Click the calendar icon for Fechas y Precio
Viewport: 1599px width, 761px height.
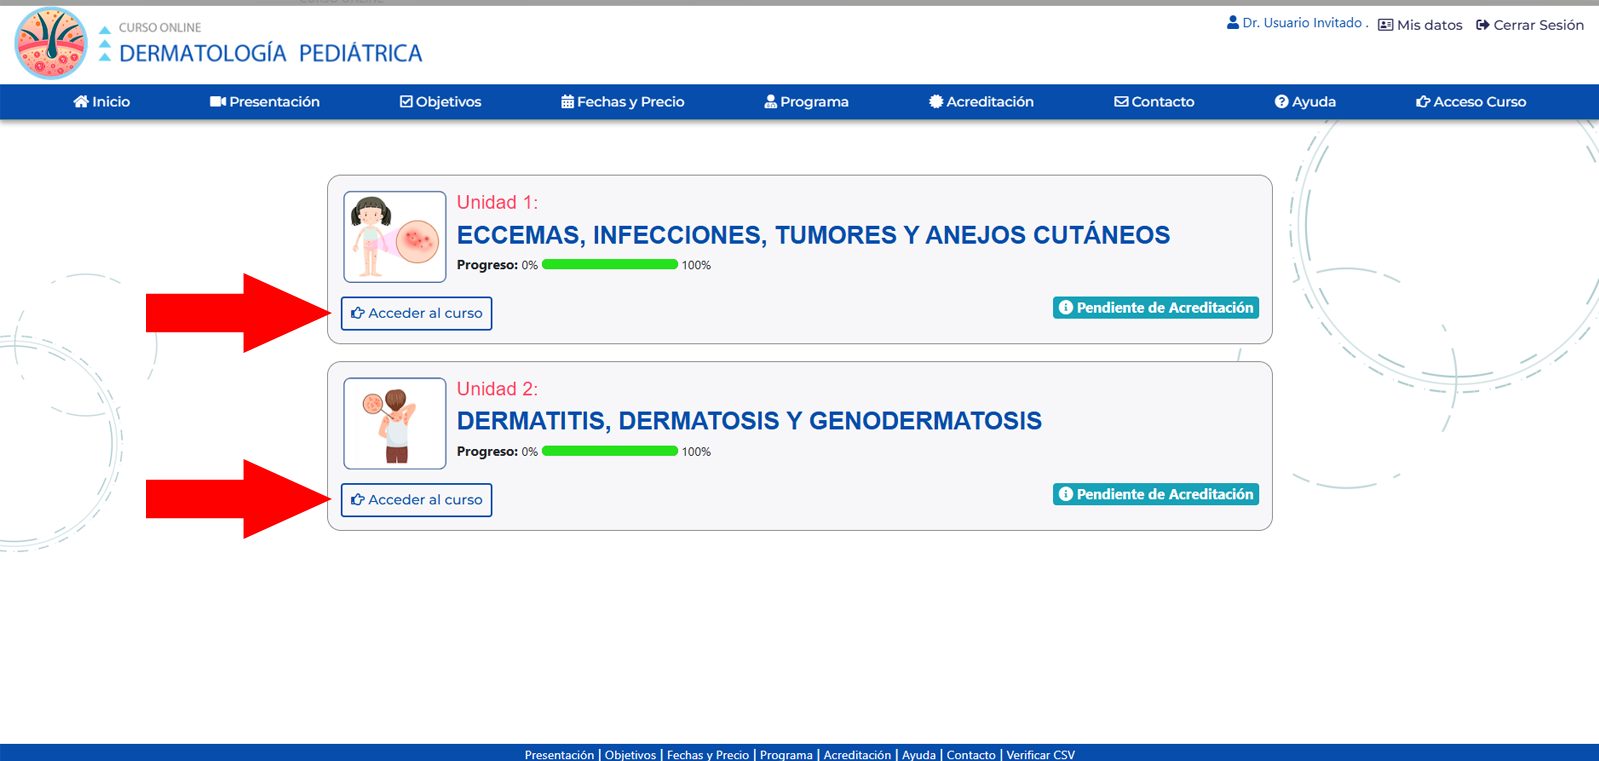click(x=567, y=102)
